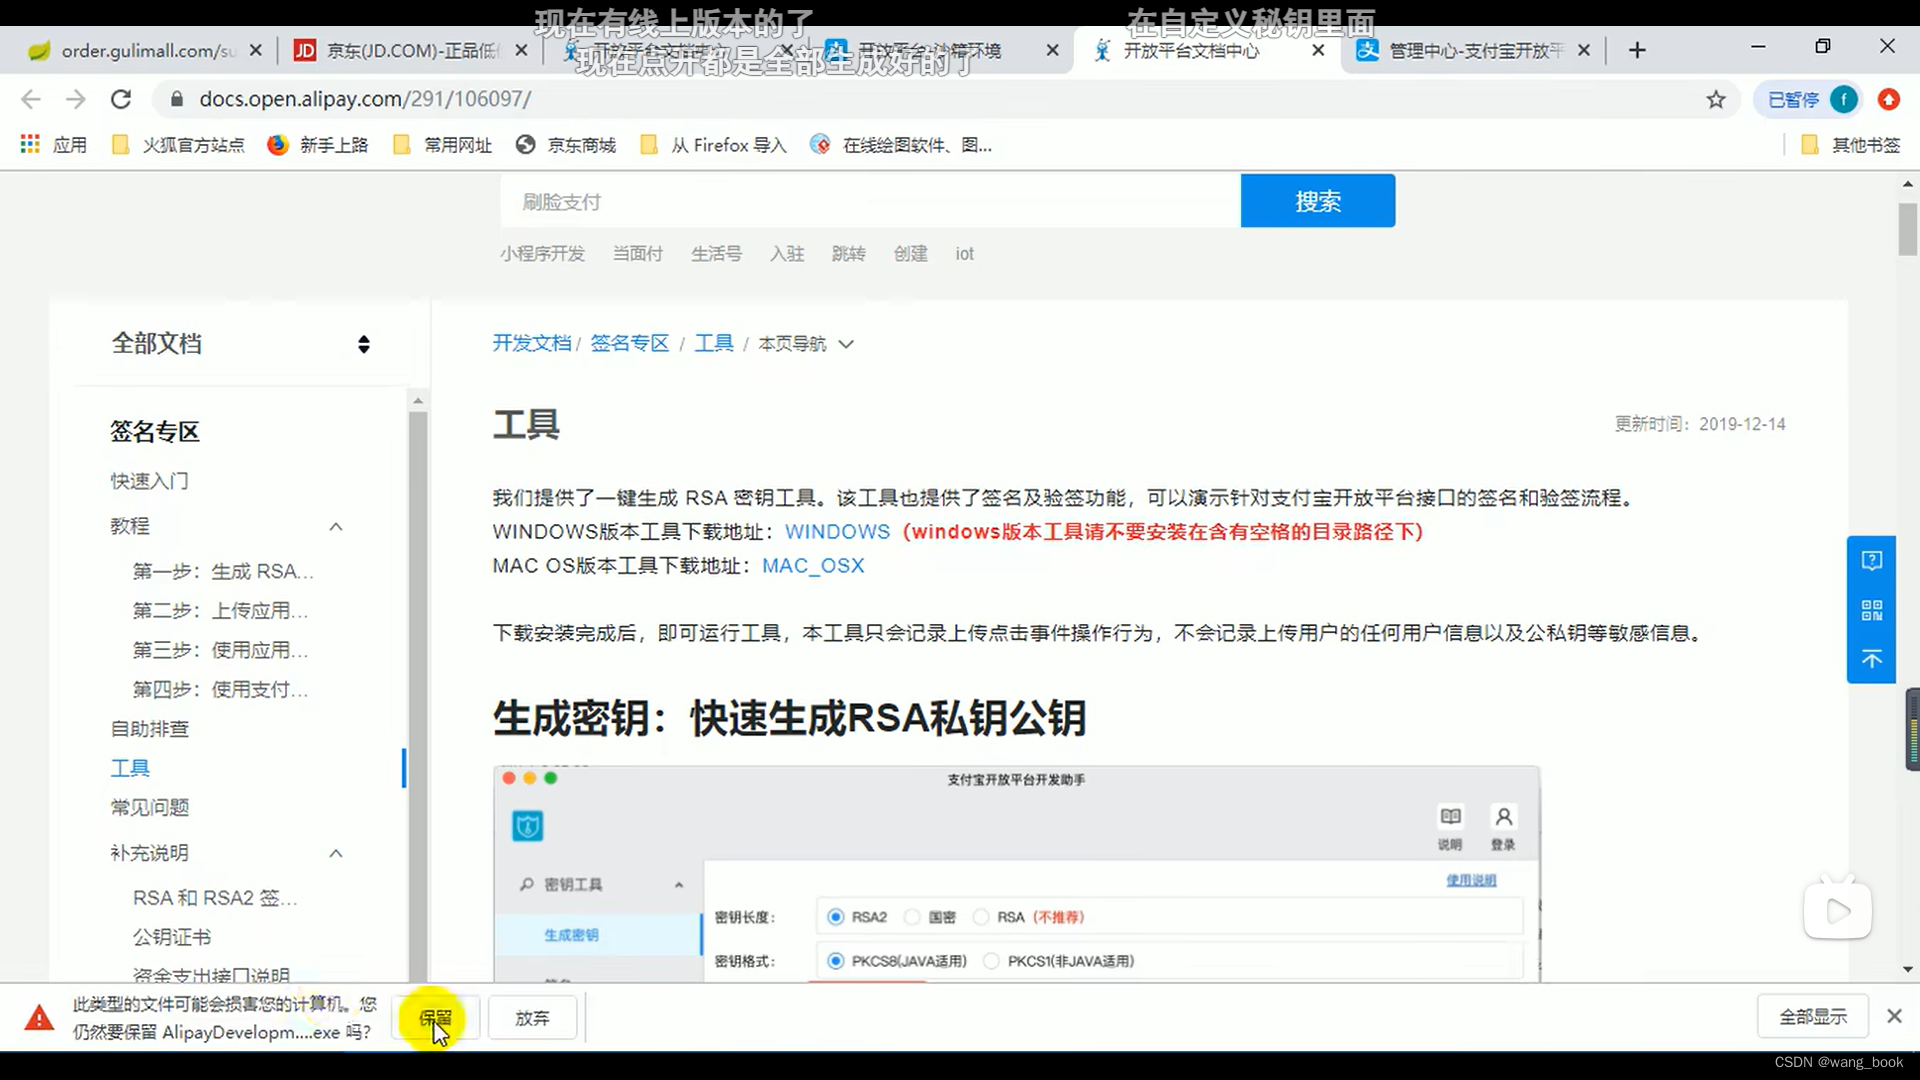The image size is (1920, 1080).
Task: Click the 全部显示 downloads button
Action: pyautogui.click(x=1812, y=1017)
